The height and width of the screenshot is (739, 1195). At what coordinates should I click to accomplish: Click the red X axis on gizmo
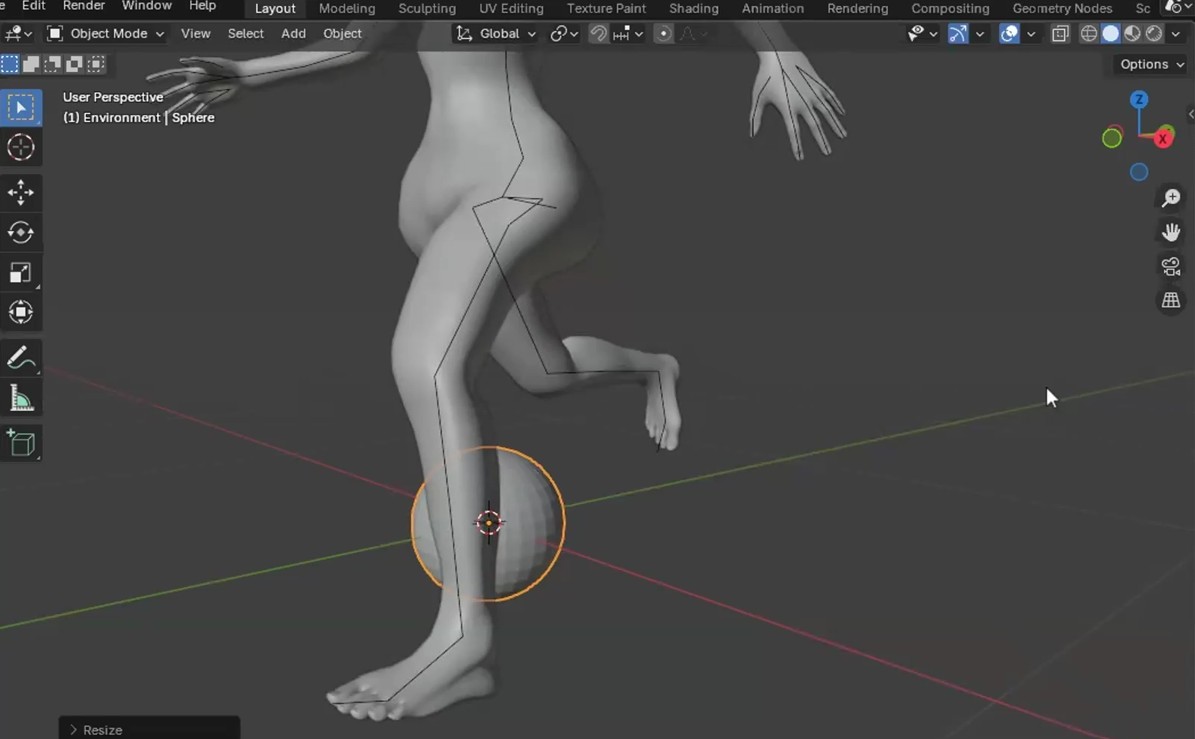tap(1163, 139)
